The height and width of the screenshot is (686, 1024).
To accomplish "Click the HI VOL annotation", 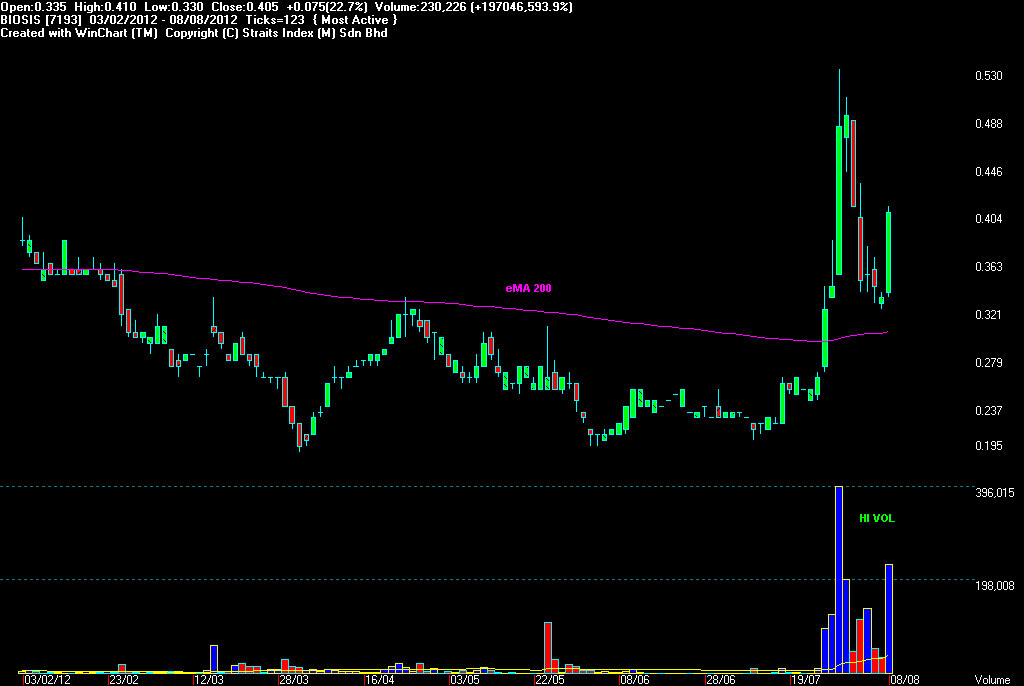I will [x=877, y=518].
